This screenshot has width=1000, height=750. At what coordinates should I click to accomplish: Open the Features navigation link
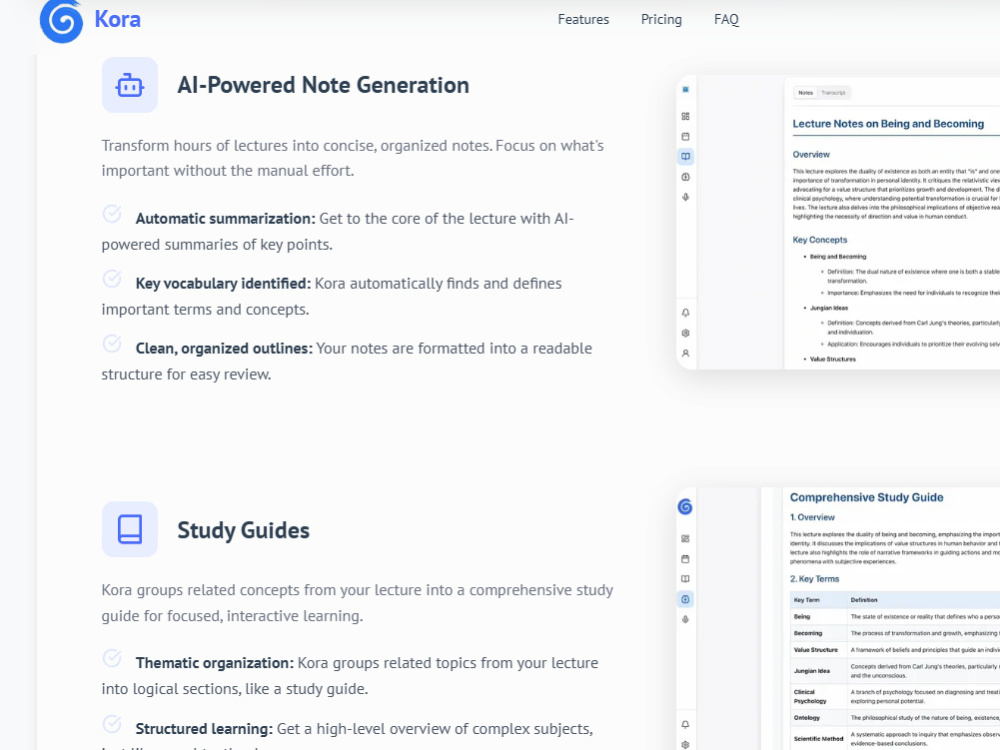pyautogui.click(x=583, y=20)
